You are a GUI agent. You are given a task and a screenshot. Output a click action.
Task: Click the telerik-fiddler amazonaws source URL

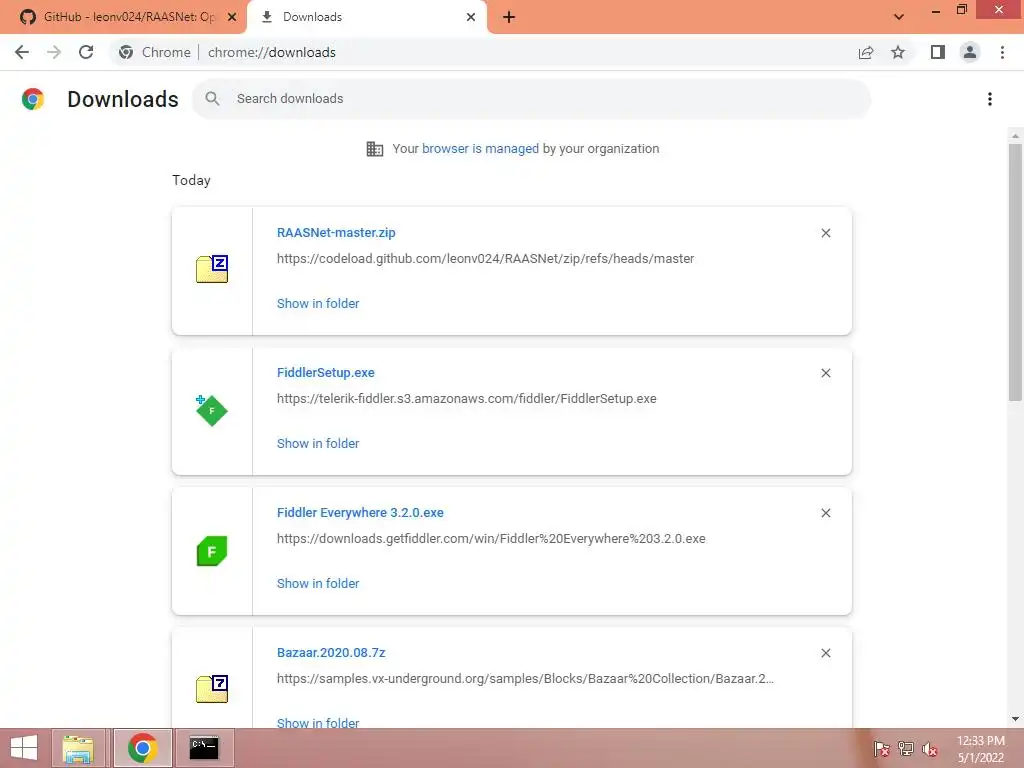click(466, 398)
